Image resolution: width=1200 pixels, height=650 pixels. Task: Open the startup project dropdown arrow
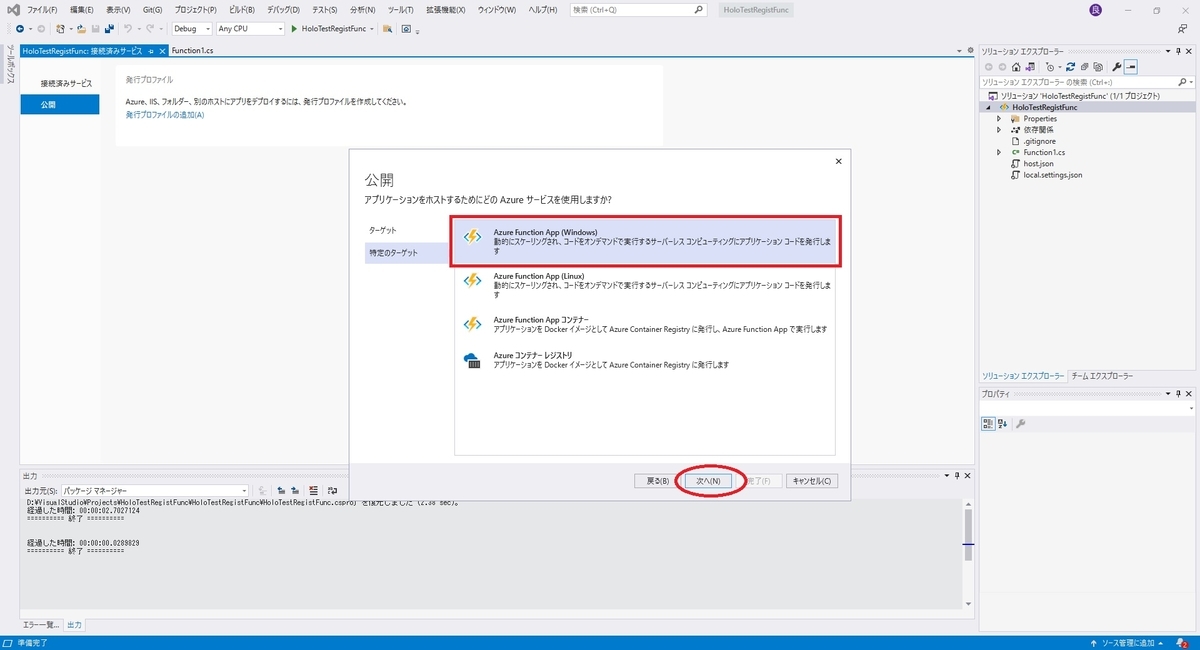pos(372,28)
